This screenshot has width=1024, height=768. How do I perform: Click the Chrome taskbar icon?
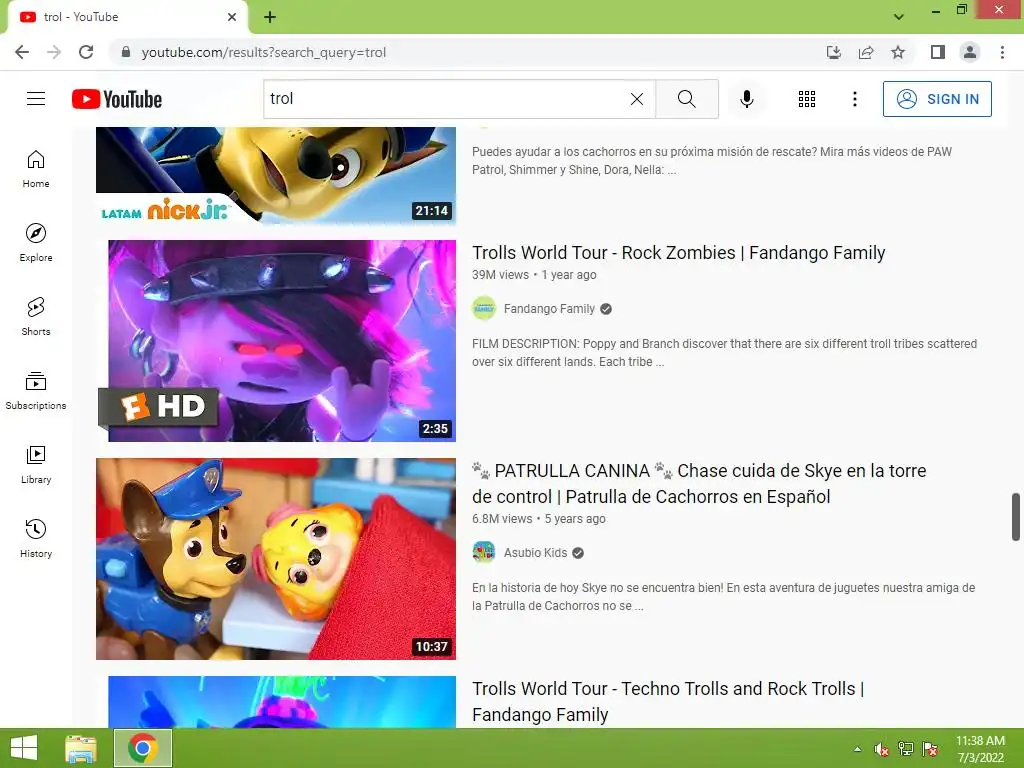143,748
